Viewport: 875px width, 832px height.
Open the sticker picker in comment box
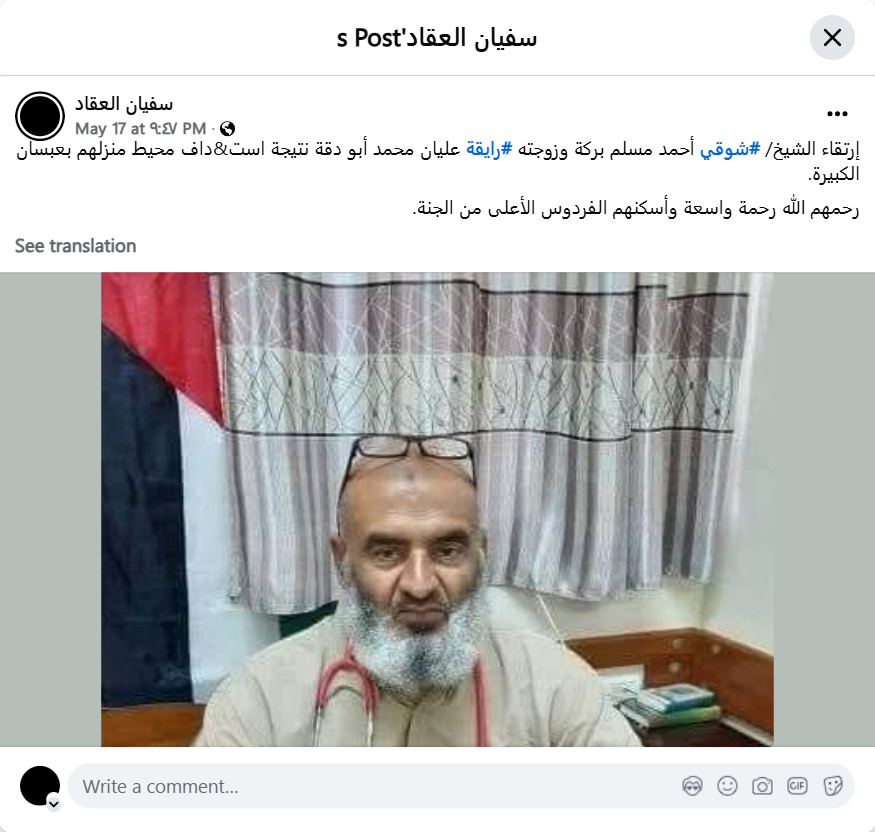point(832,786)
